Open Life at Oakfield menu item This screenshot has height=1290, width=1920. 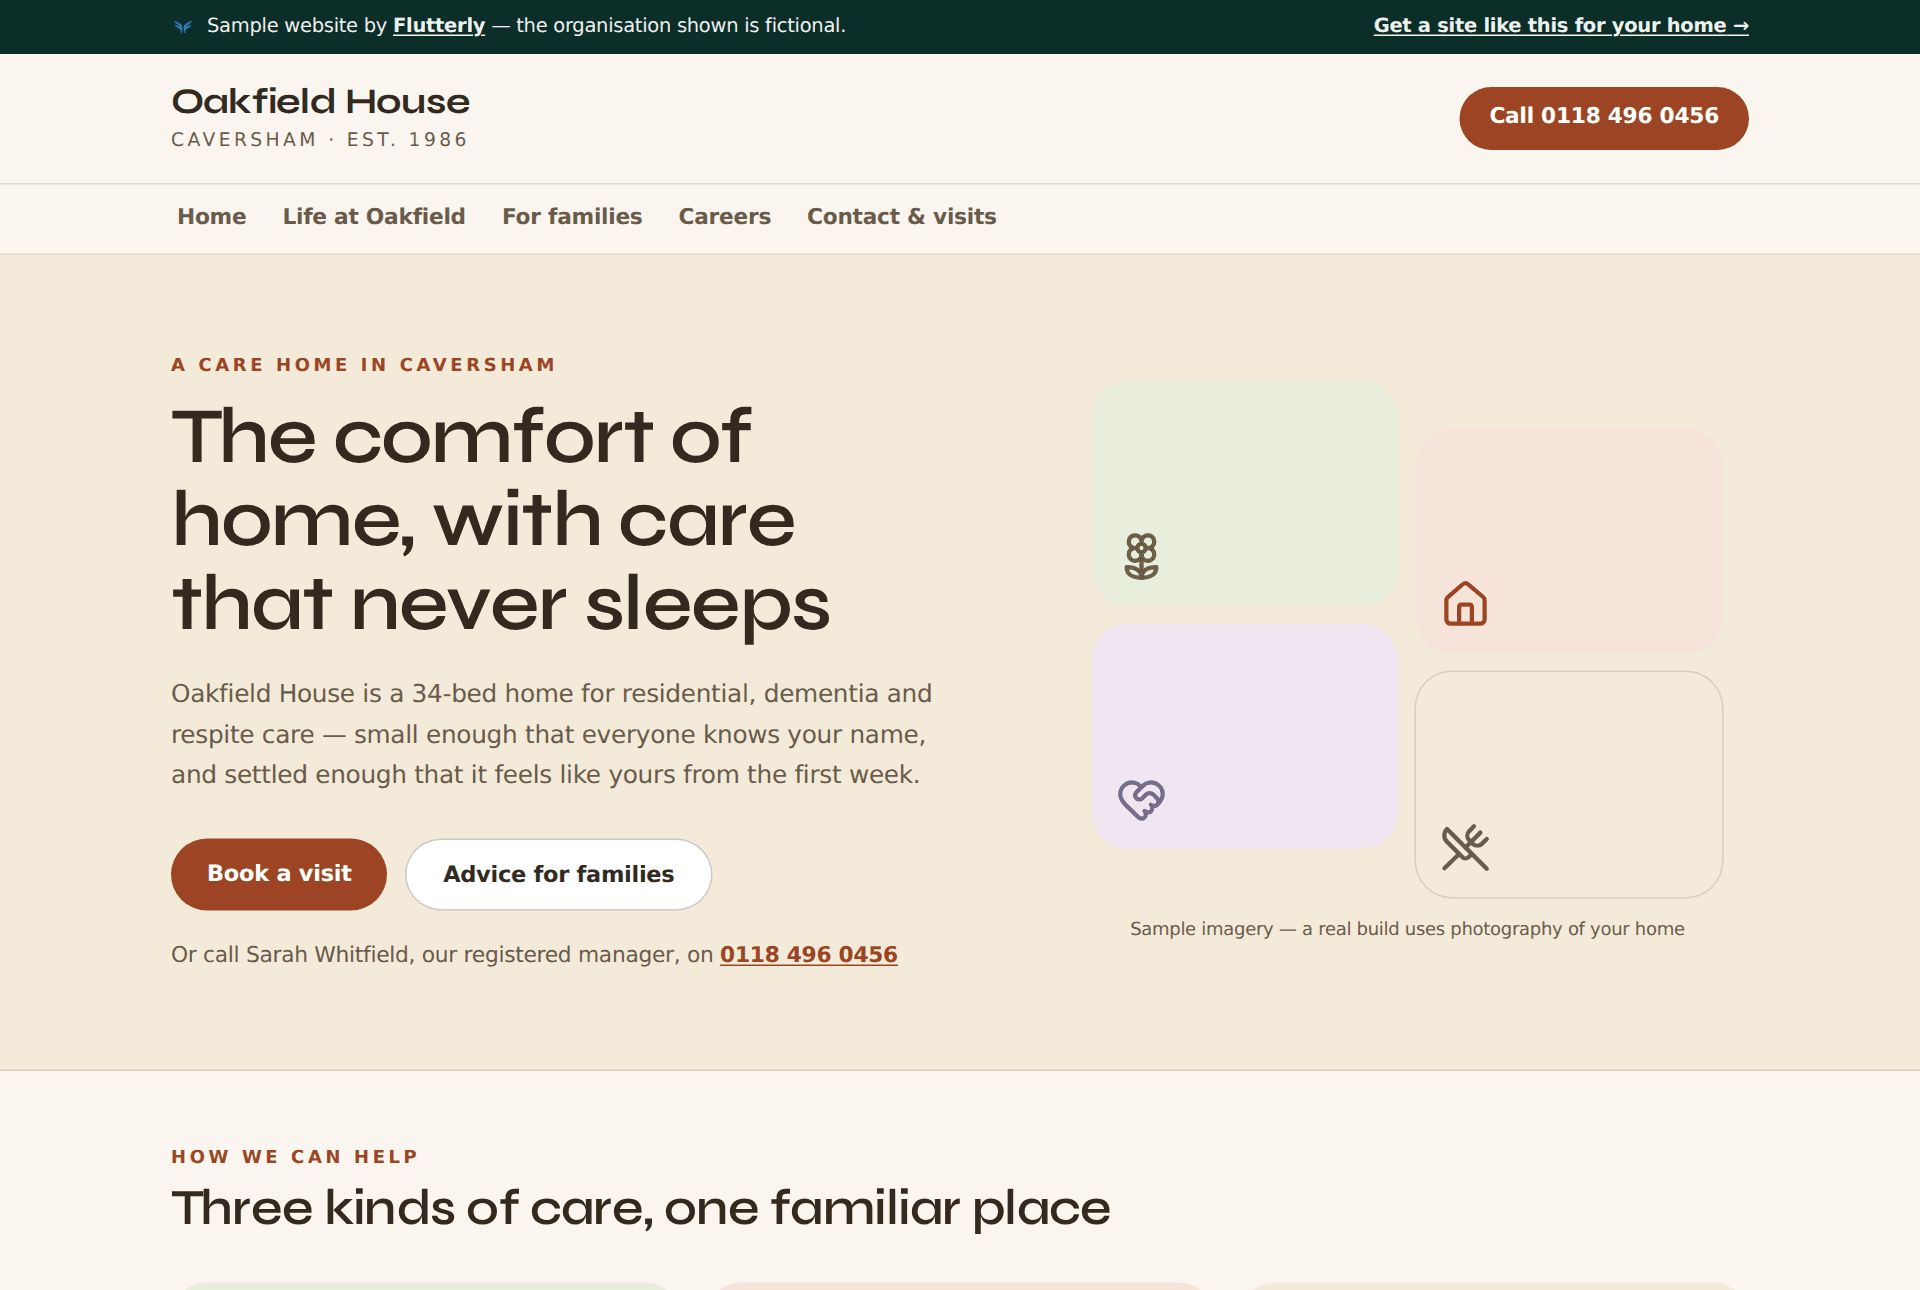point(374,216)
